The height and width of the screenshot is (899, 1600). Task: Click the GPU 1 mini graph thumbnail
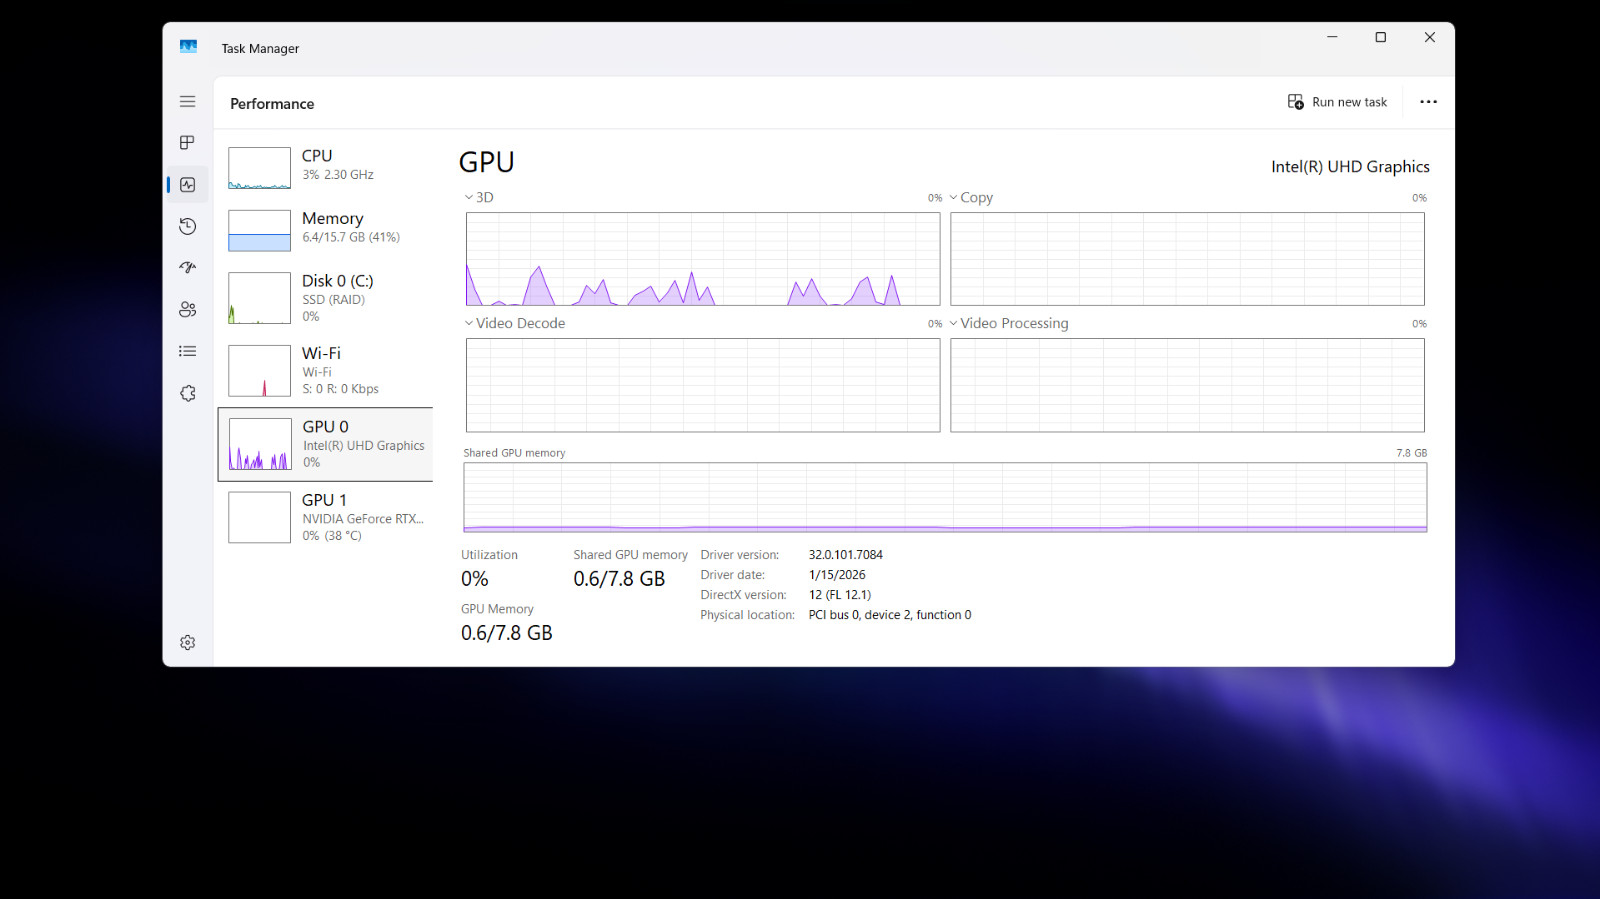click(259, 517)
